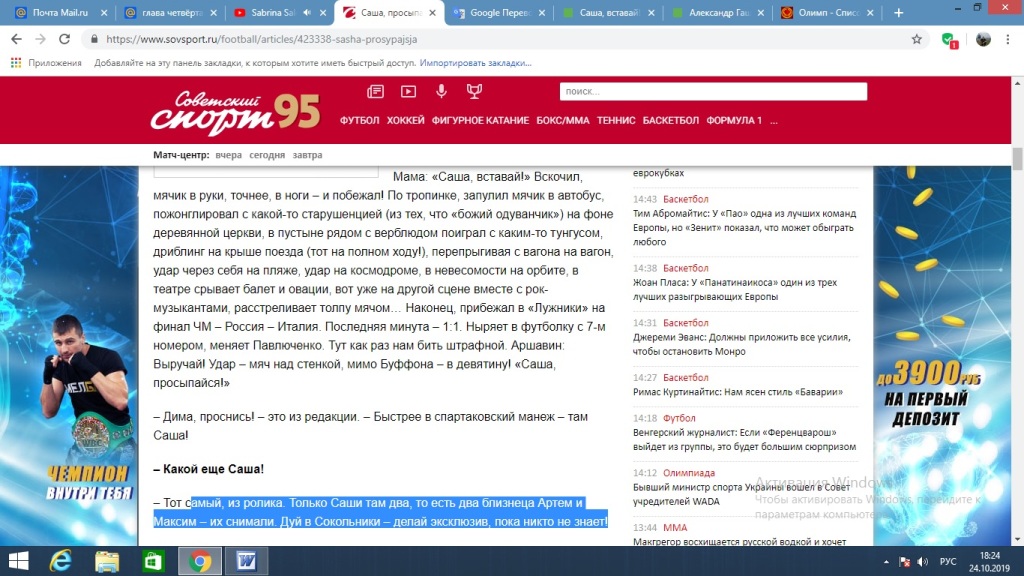Open the Олимпиада category label at 14:12
The height and width of the screenshot is (576, 1024).
click(689, 473)
